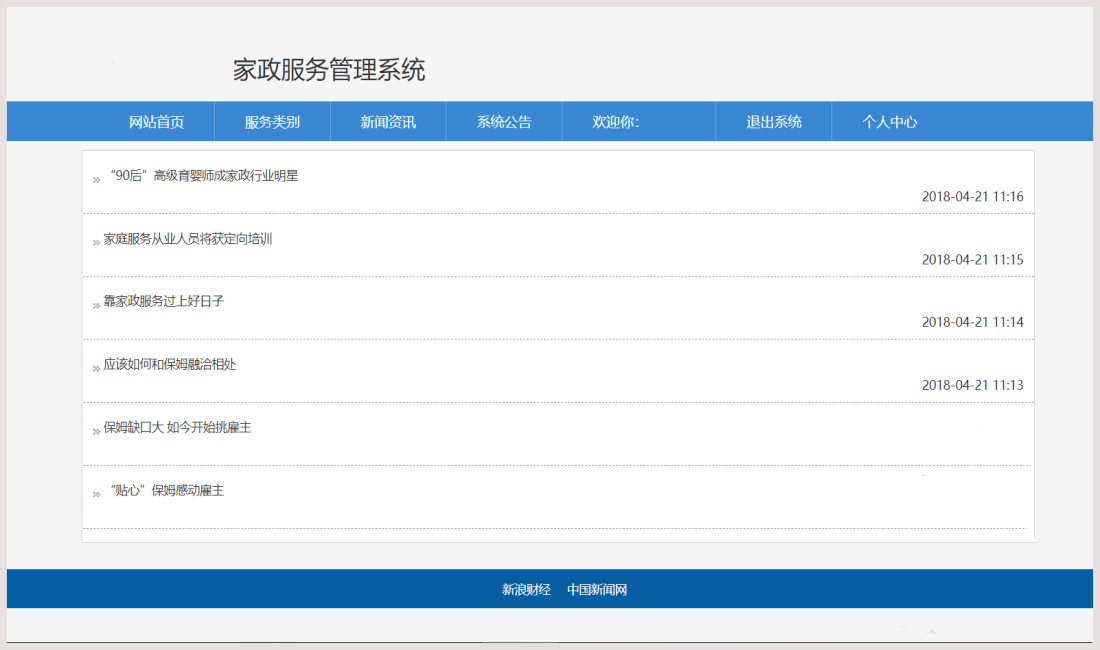The width and height of the screenshot is (1100, 650).
Task: Select 退出系统 to log out
Action: pyautogui.click(x=774, y=122)
